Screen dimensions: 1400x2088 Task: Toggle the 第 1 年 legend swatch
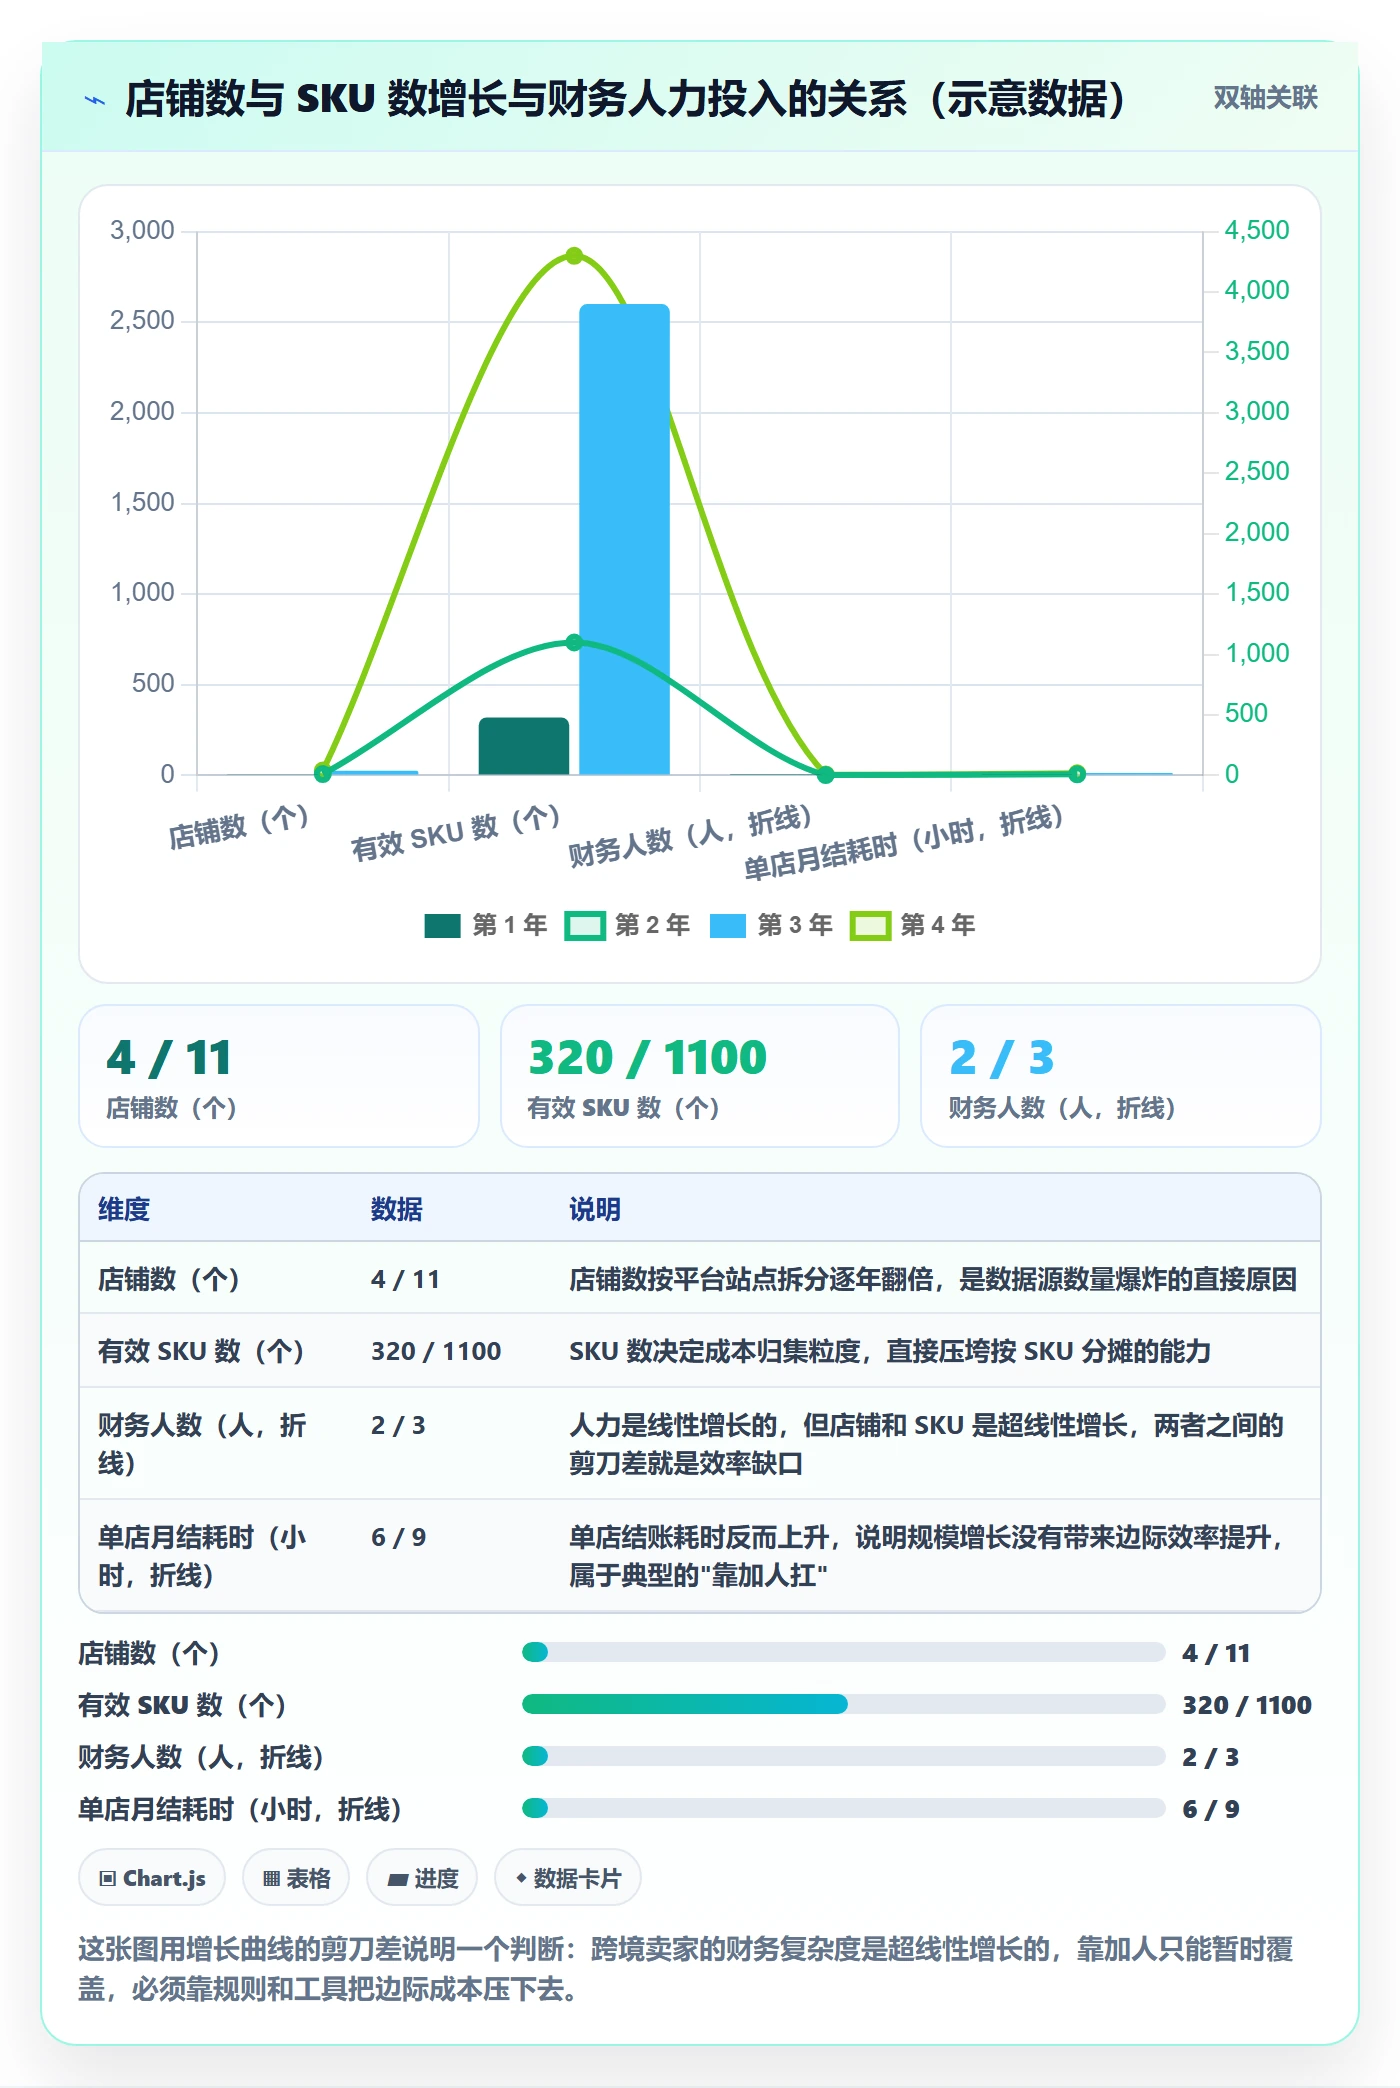442,925
